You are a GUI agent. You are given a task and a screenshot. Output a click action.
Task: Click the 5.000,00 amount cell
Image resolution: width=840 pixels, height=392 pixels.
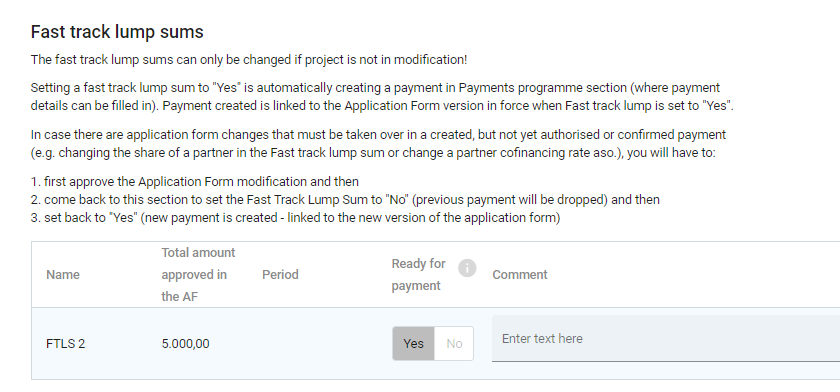[x=185, y=344]
